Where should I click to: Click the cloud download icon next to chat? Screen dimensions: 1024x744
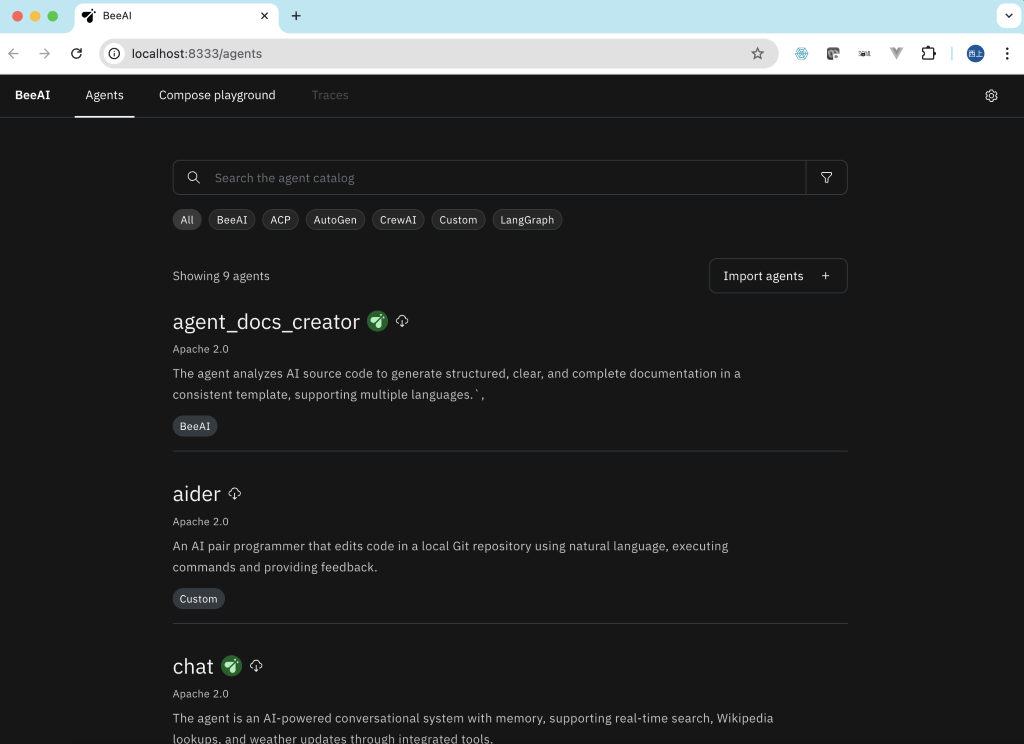pos(256,665)
